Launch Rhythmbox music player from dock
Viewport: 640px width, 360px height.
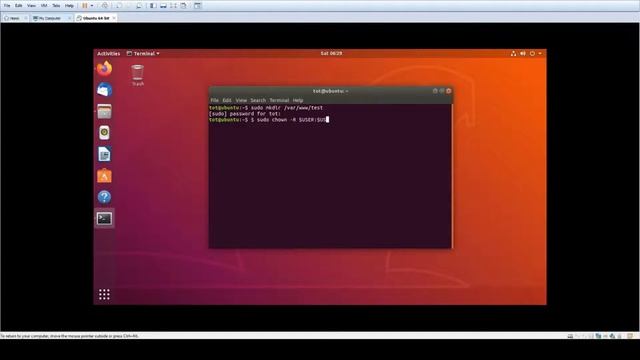[104, 133]
